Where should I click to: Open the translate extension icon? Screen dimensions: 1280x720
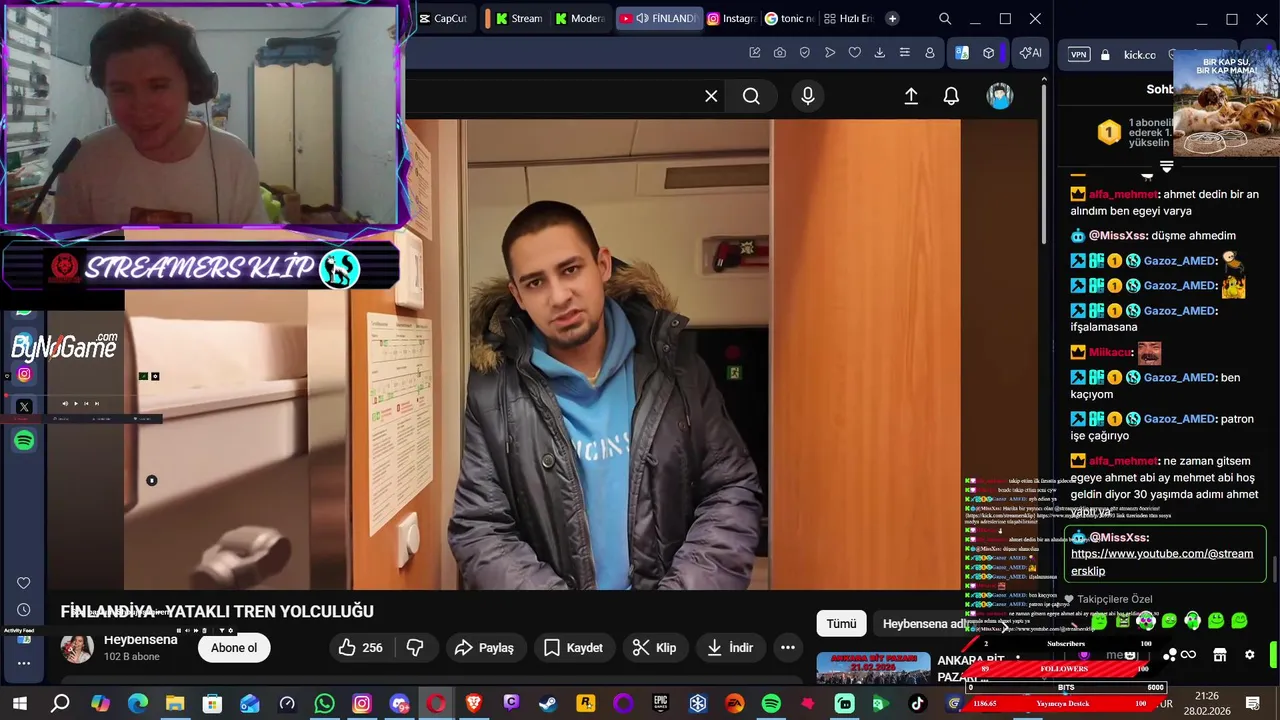(x=962, y=53)
